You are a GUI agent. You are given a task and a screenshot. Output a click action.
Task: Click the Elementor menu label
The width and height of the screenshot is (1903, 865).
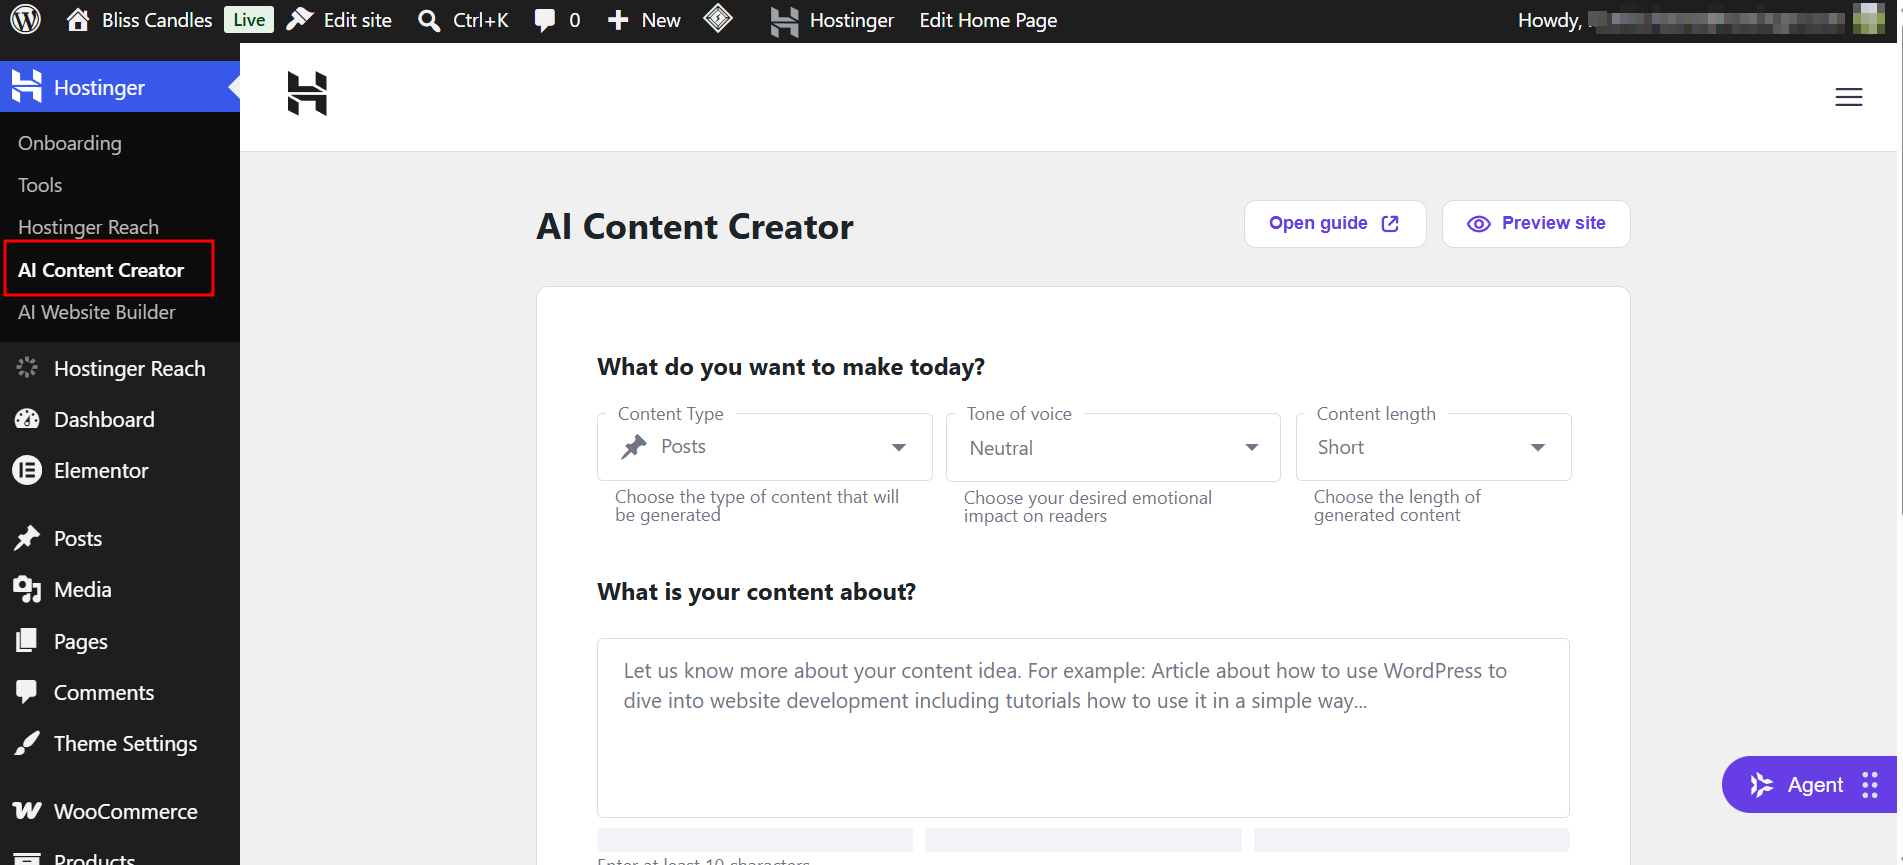pos(101,471)
